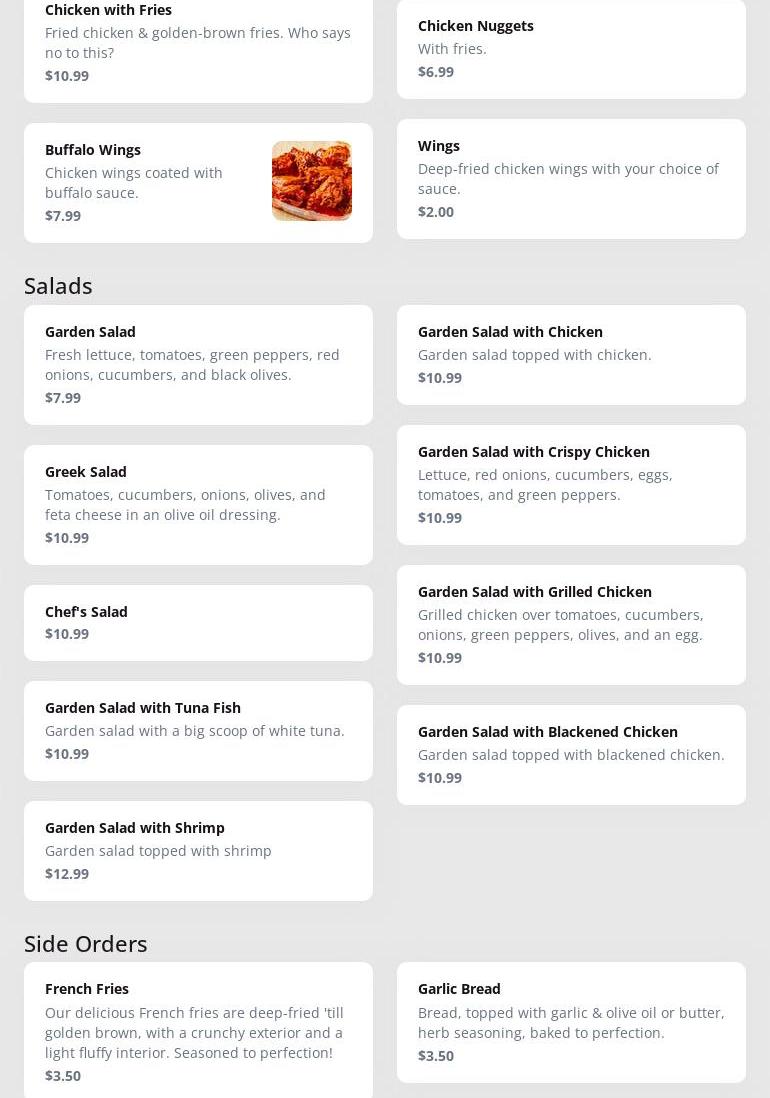Open Garden Salad with Chicken
The width and height of the screenshot is (770, 1098).
[x=570, y=354]
